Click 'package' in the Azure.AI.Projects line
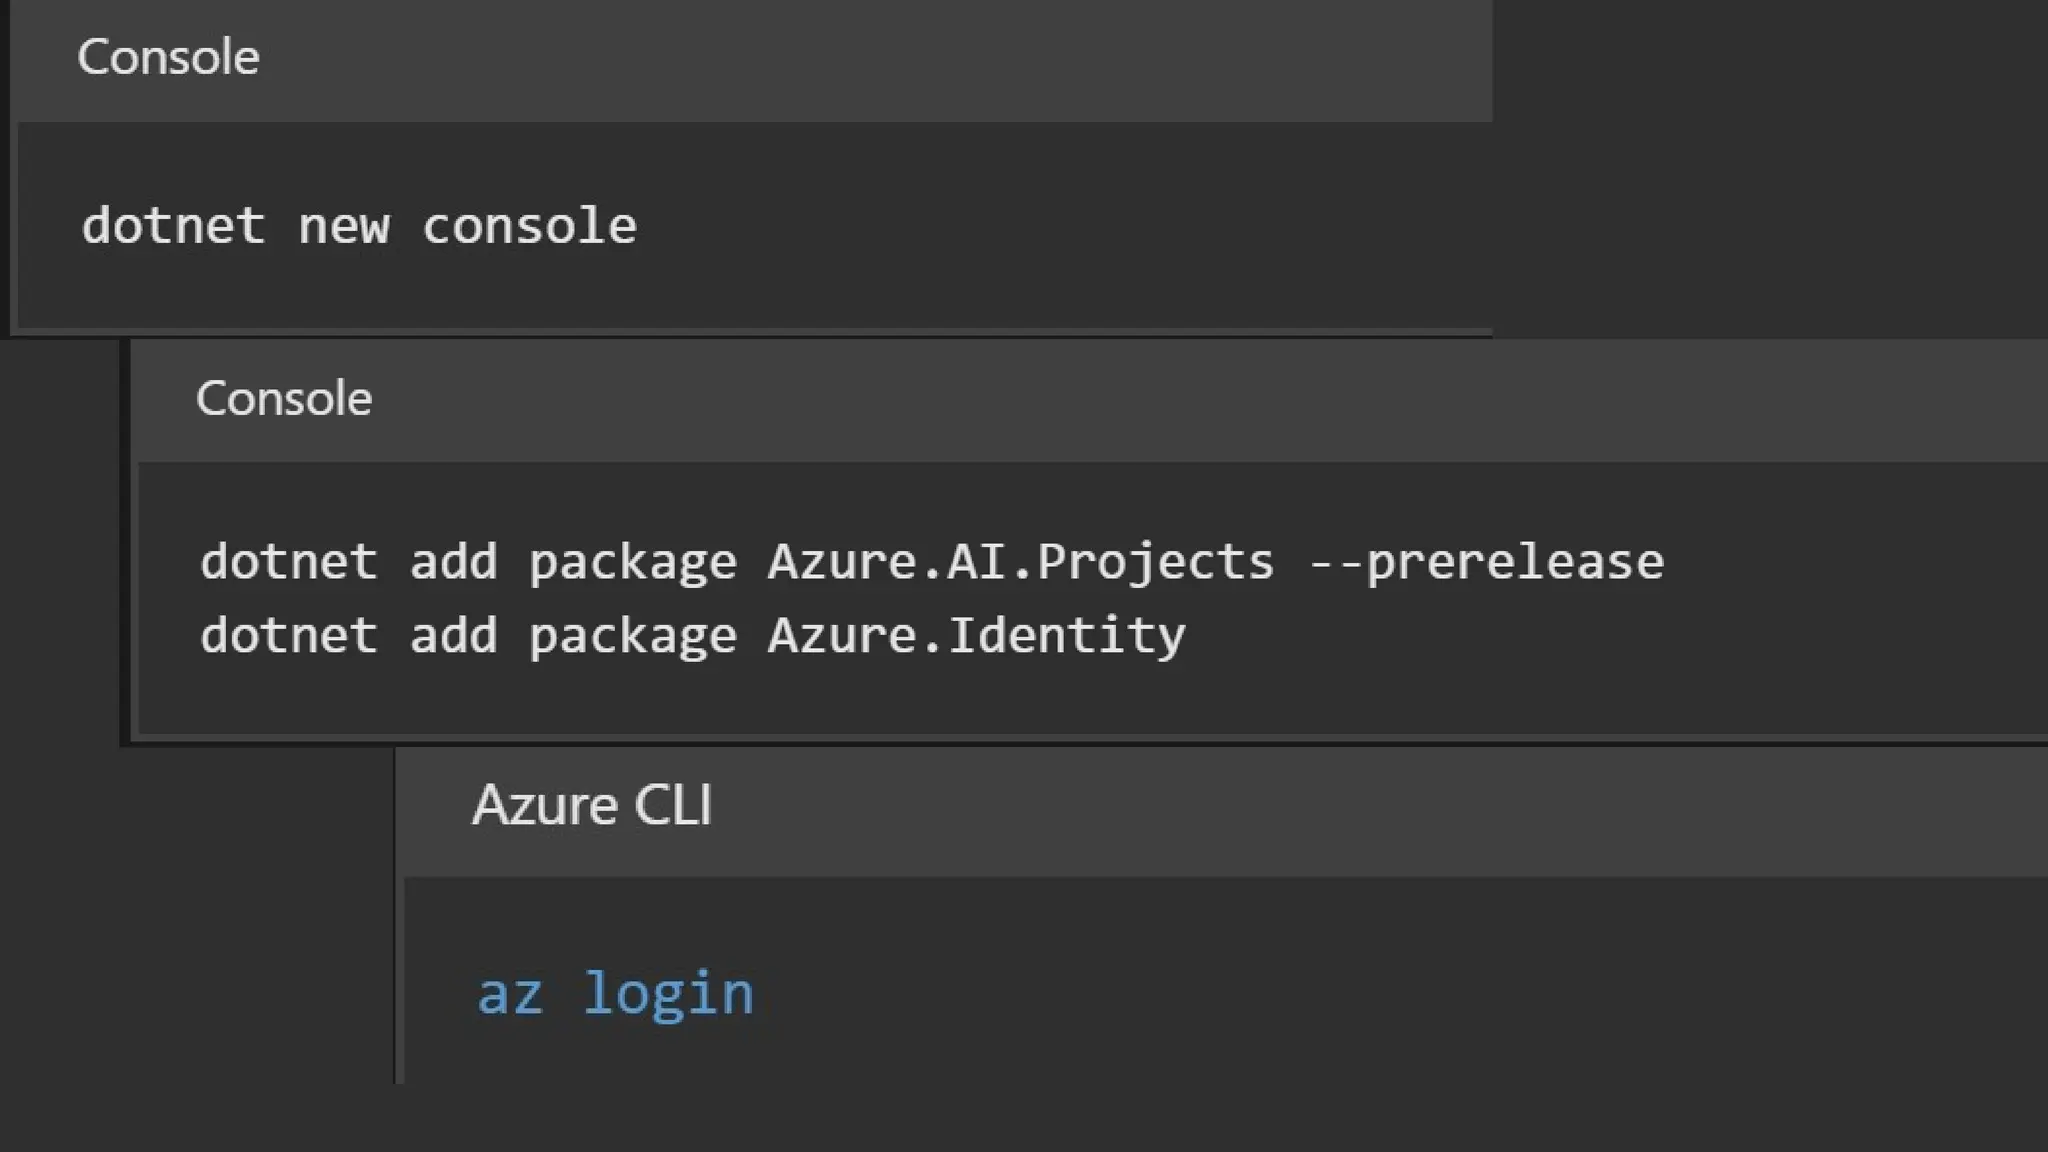Viewport: 2048px width, 1152px height. tap(632, 562)
